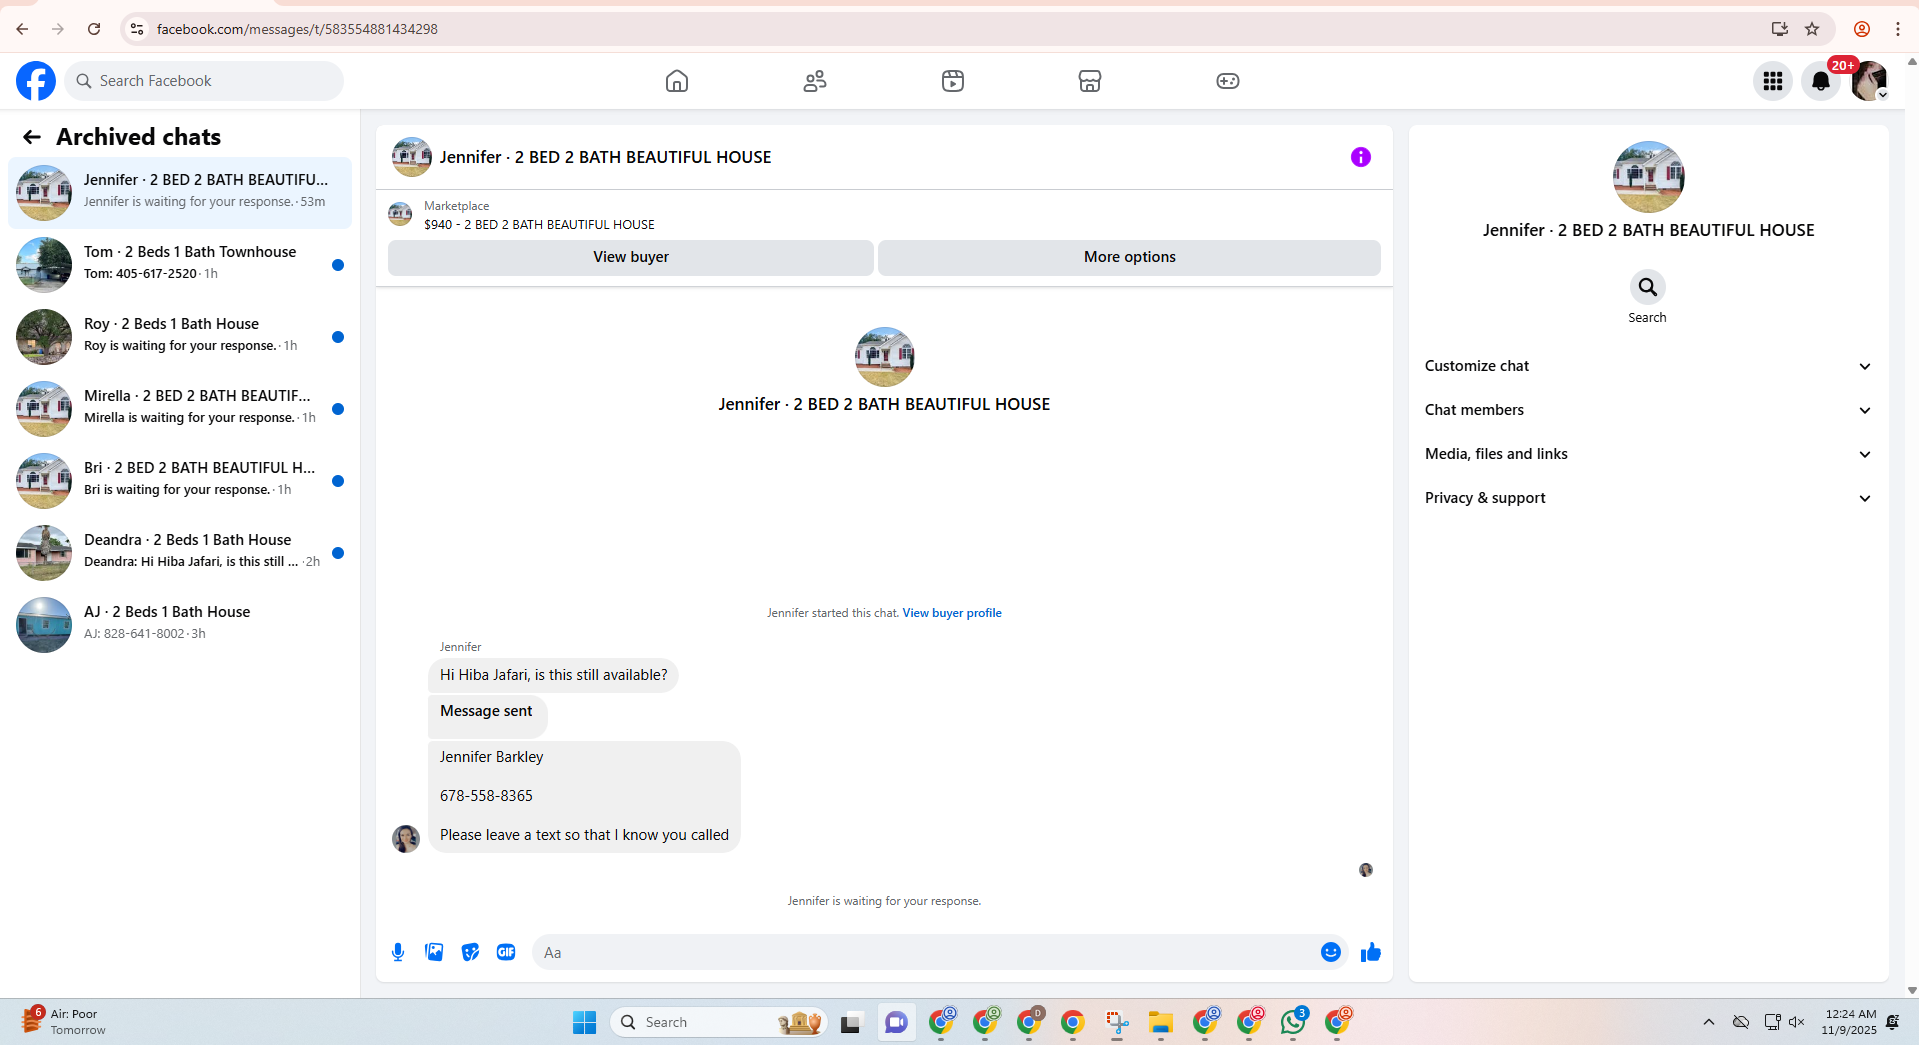View site information icon in address bar
The width and height of the screenshot is (1919, 1045).
click(x=137, y=29)
